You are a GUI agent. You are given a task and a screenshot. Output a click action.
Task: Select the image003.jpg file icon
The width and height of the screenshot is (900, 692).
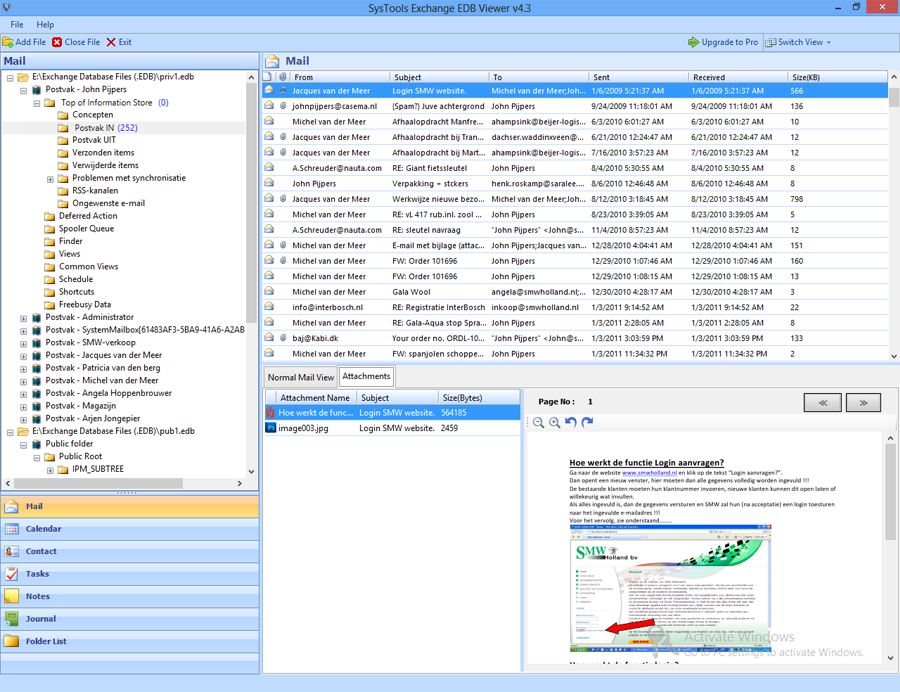[270, 428]
